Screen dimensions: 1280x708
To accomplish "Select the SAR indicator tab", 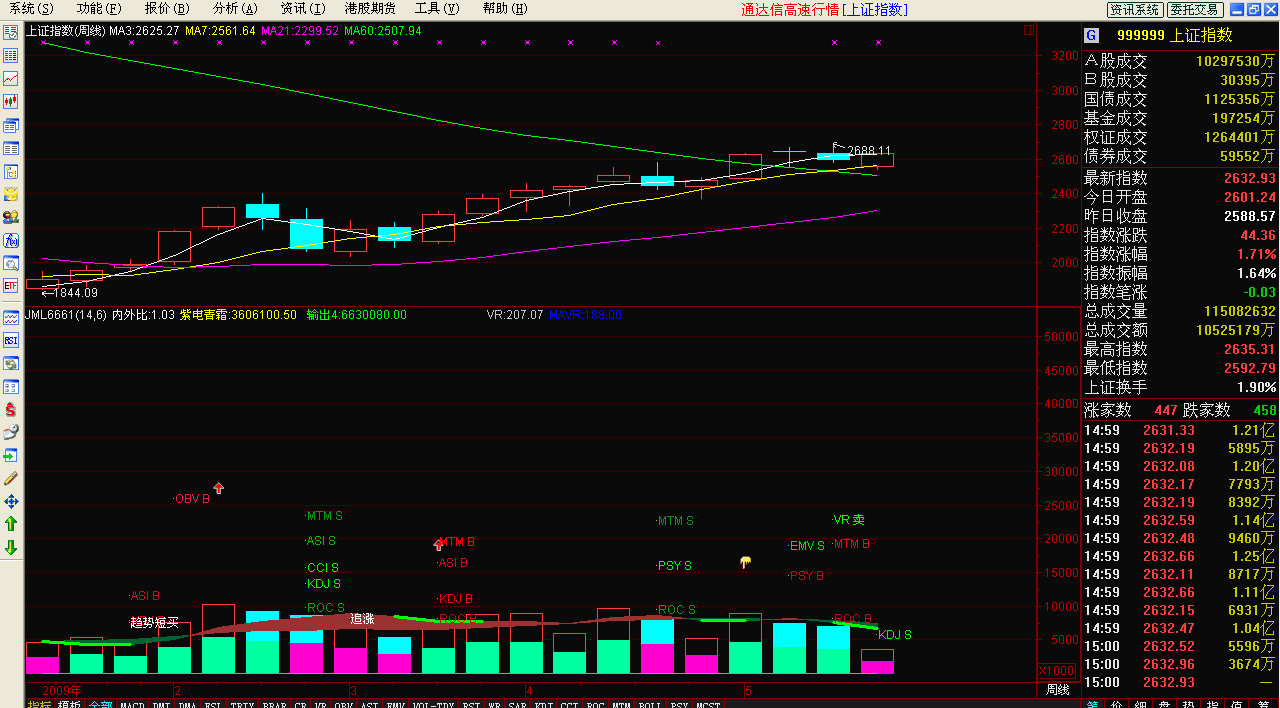I will point(517,702).
